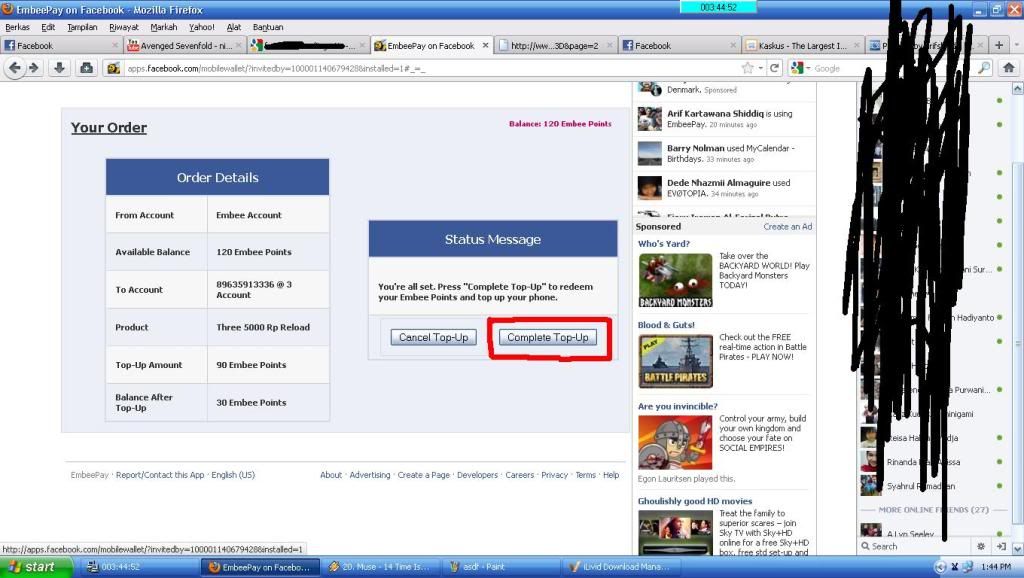Go back to the previous page
This screenshot has height=578, width=1024.
(x=15, y=68)
